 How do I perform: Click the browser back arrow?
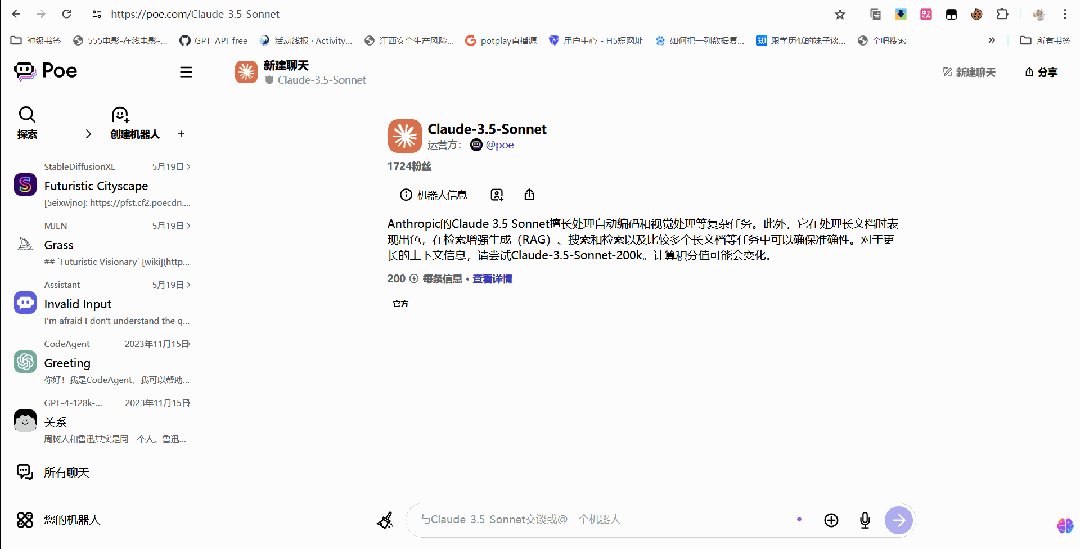click(17, 14)
